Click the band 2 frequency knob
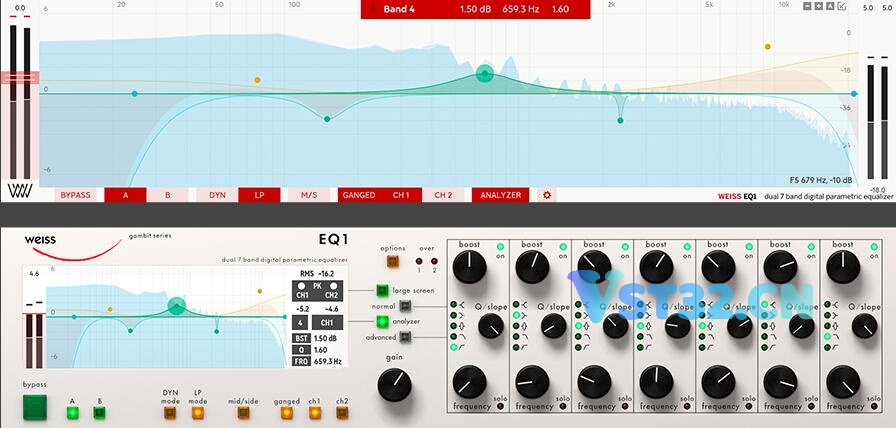The width and height of the screenshot is (896, 428). 532,382
